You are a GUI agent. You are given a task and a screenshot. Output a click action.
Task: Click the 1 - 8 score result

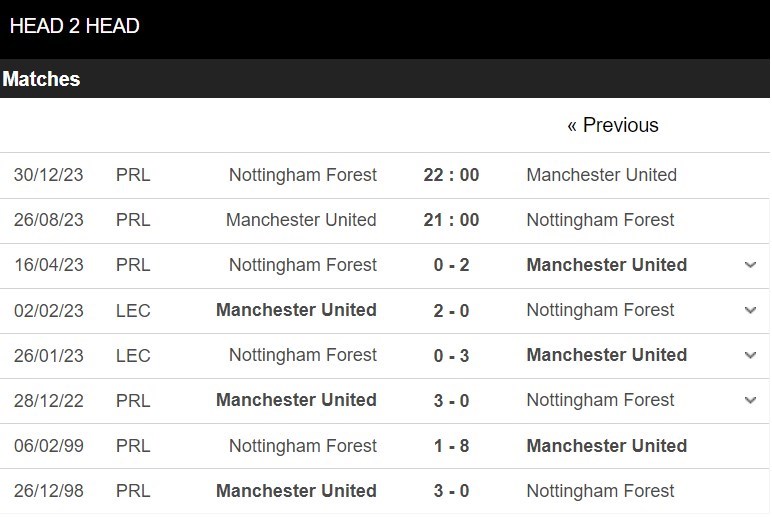click(451, 446)
